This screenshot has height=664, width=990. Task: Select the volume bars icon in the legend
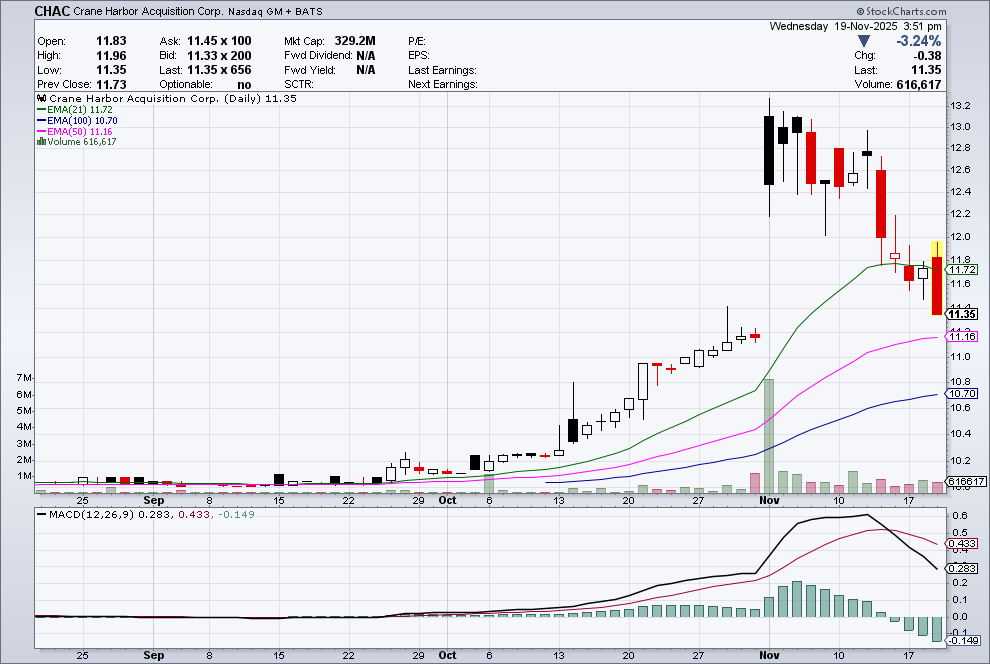pyautogui.click(x=39, y=141)
